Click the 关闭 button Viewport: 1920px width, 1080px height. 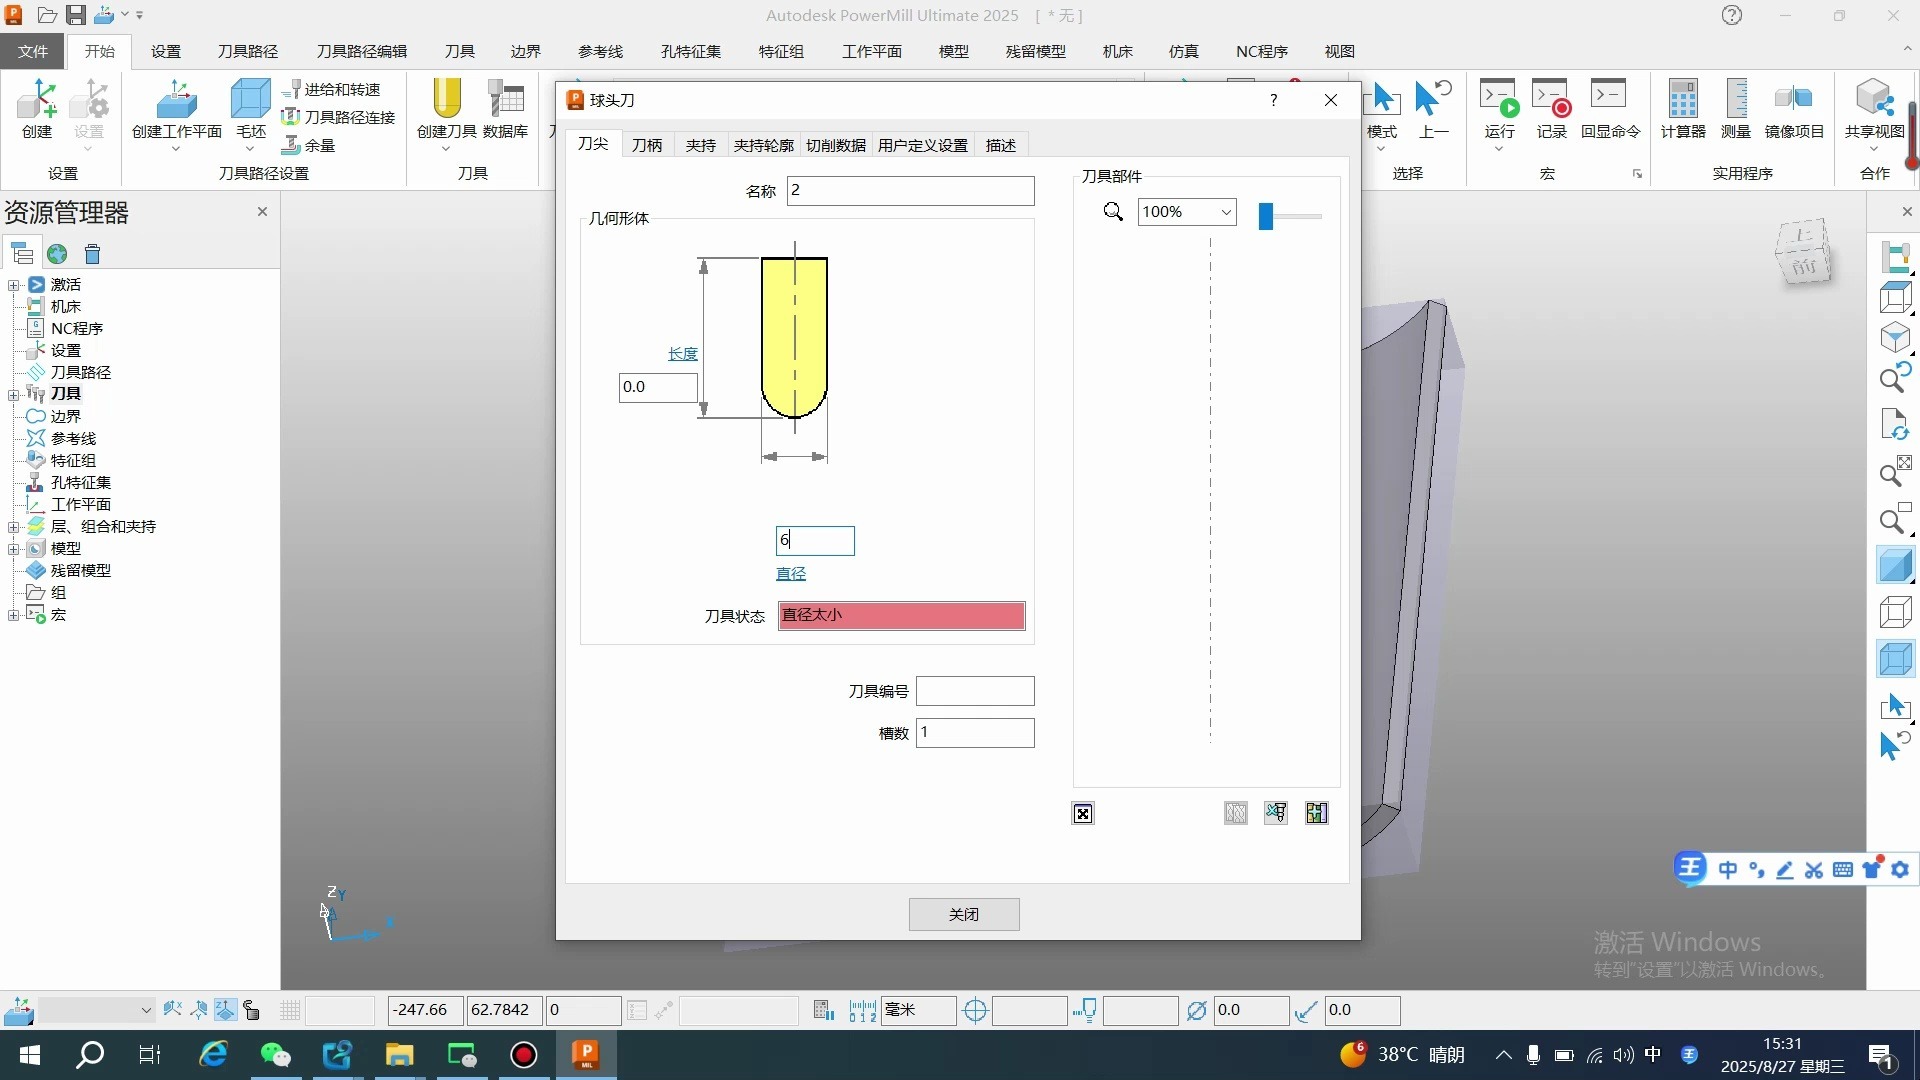click(964, 915)
